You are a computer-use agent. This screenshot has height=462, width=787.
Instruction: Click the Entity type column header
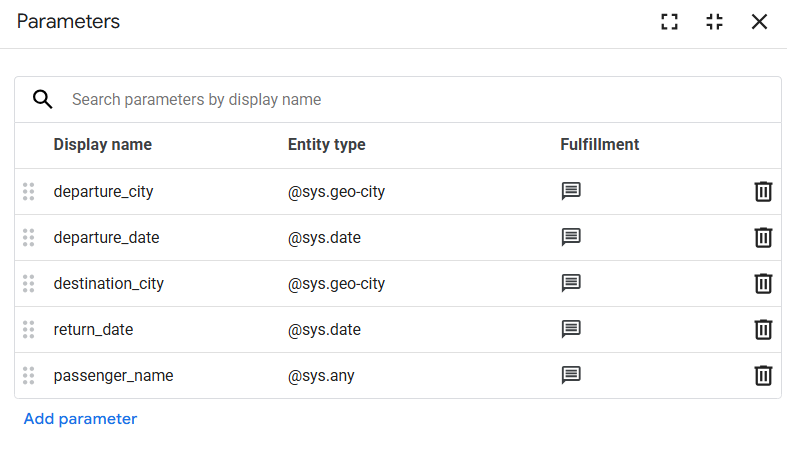[327, 145]
